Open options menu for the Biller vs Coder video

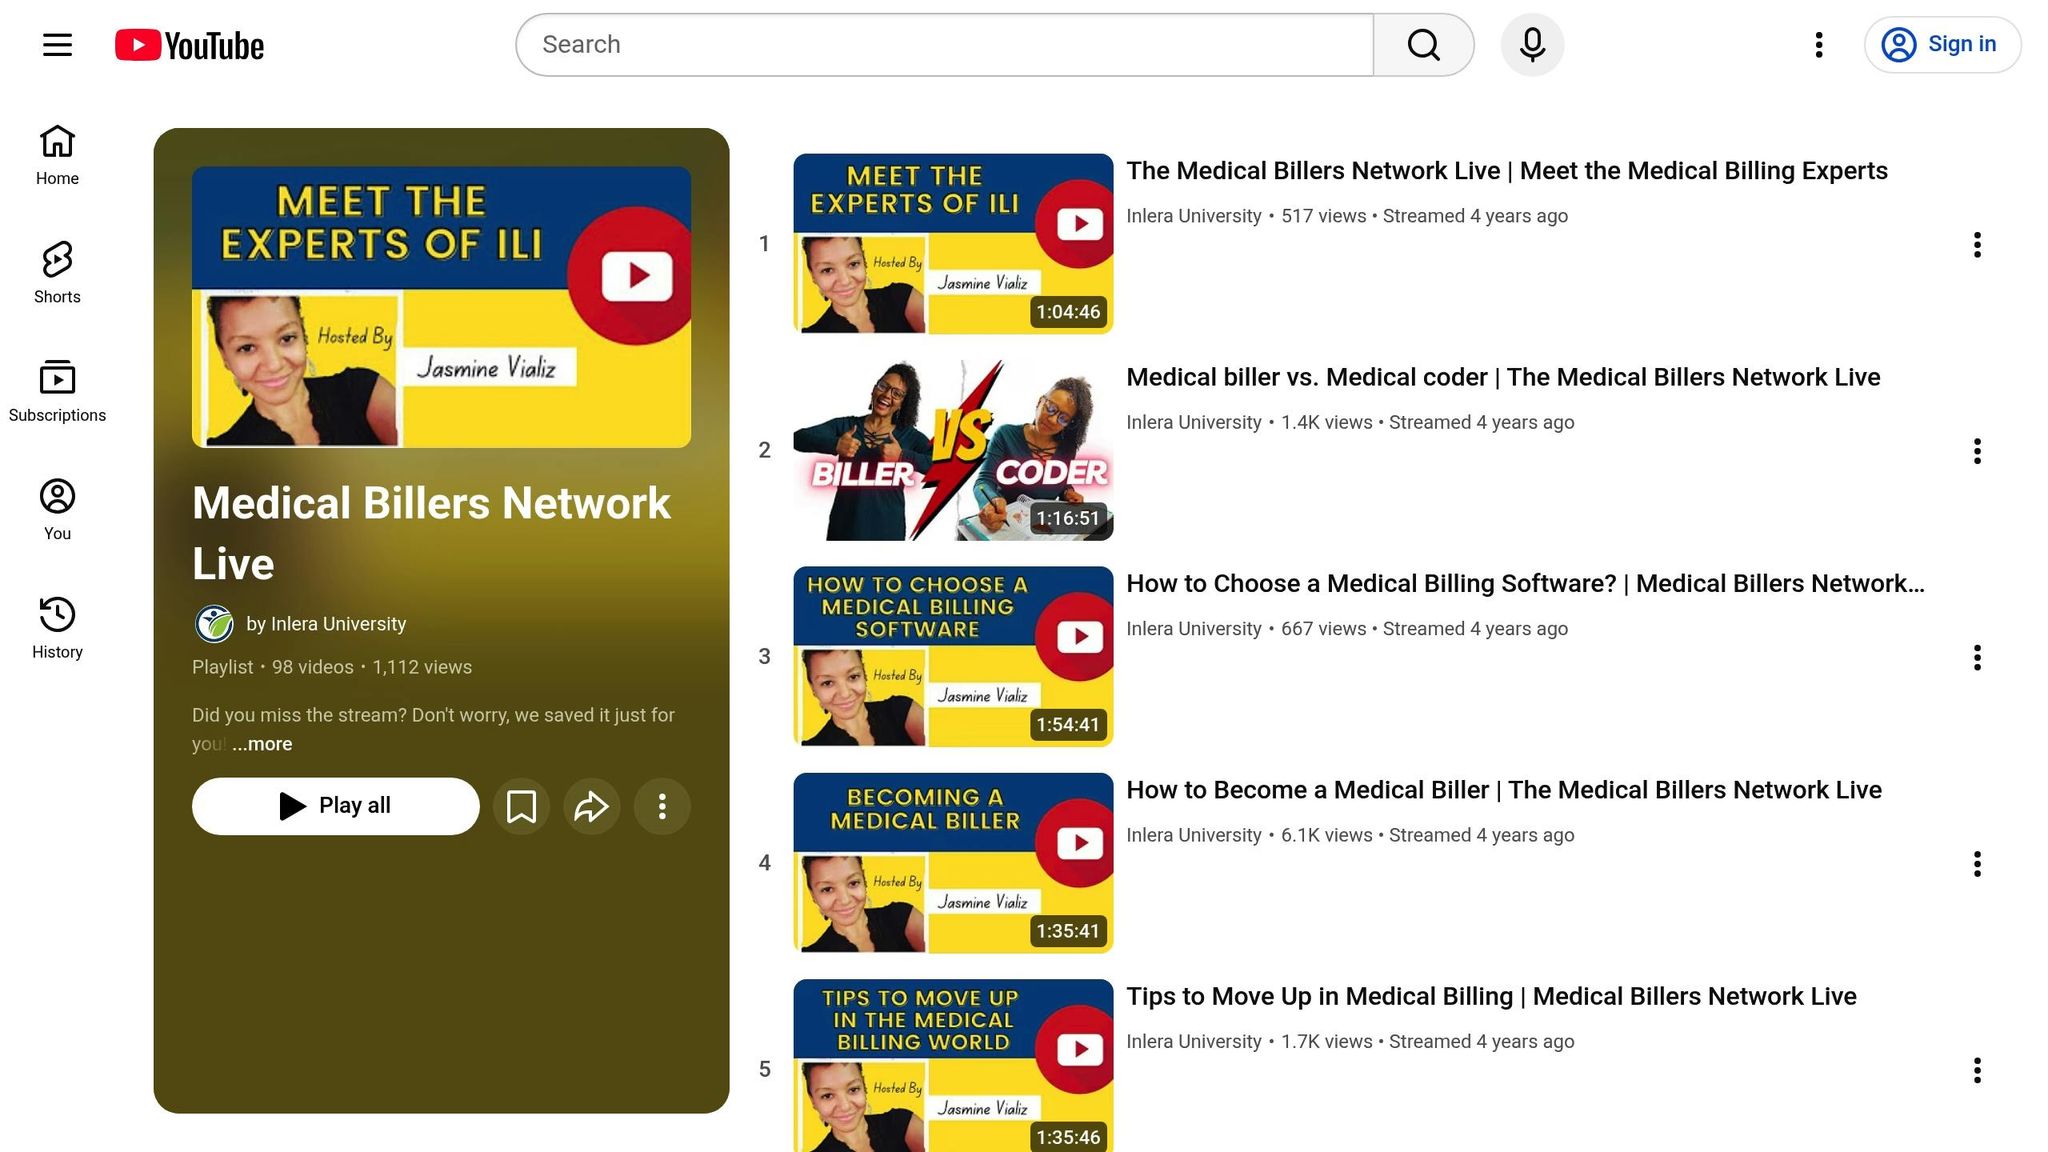pyautogui.click(x=1978, y=452)
